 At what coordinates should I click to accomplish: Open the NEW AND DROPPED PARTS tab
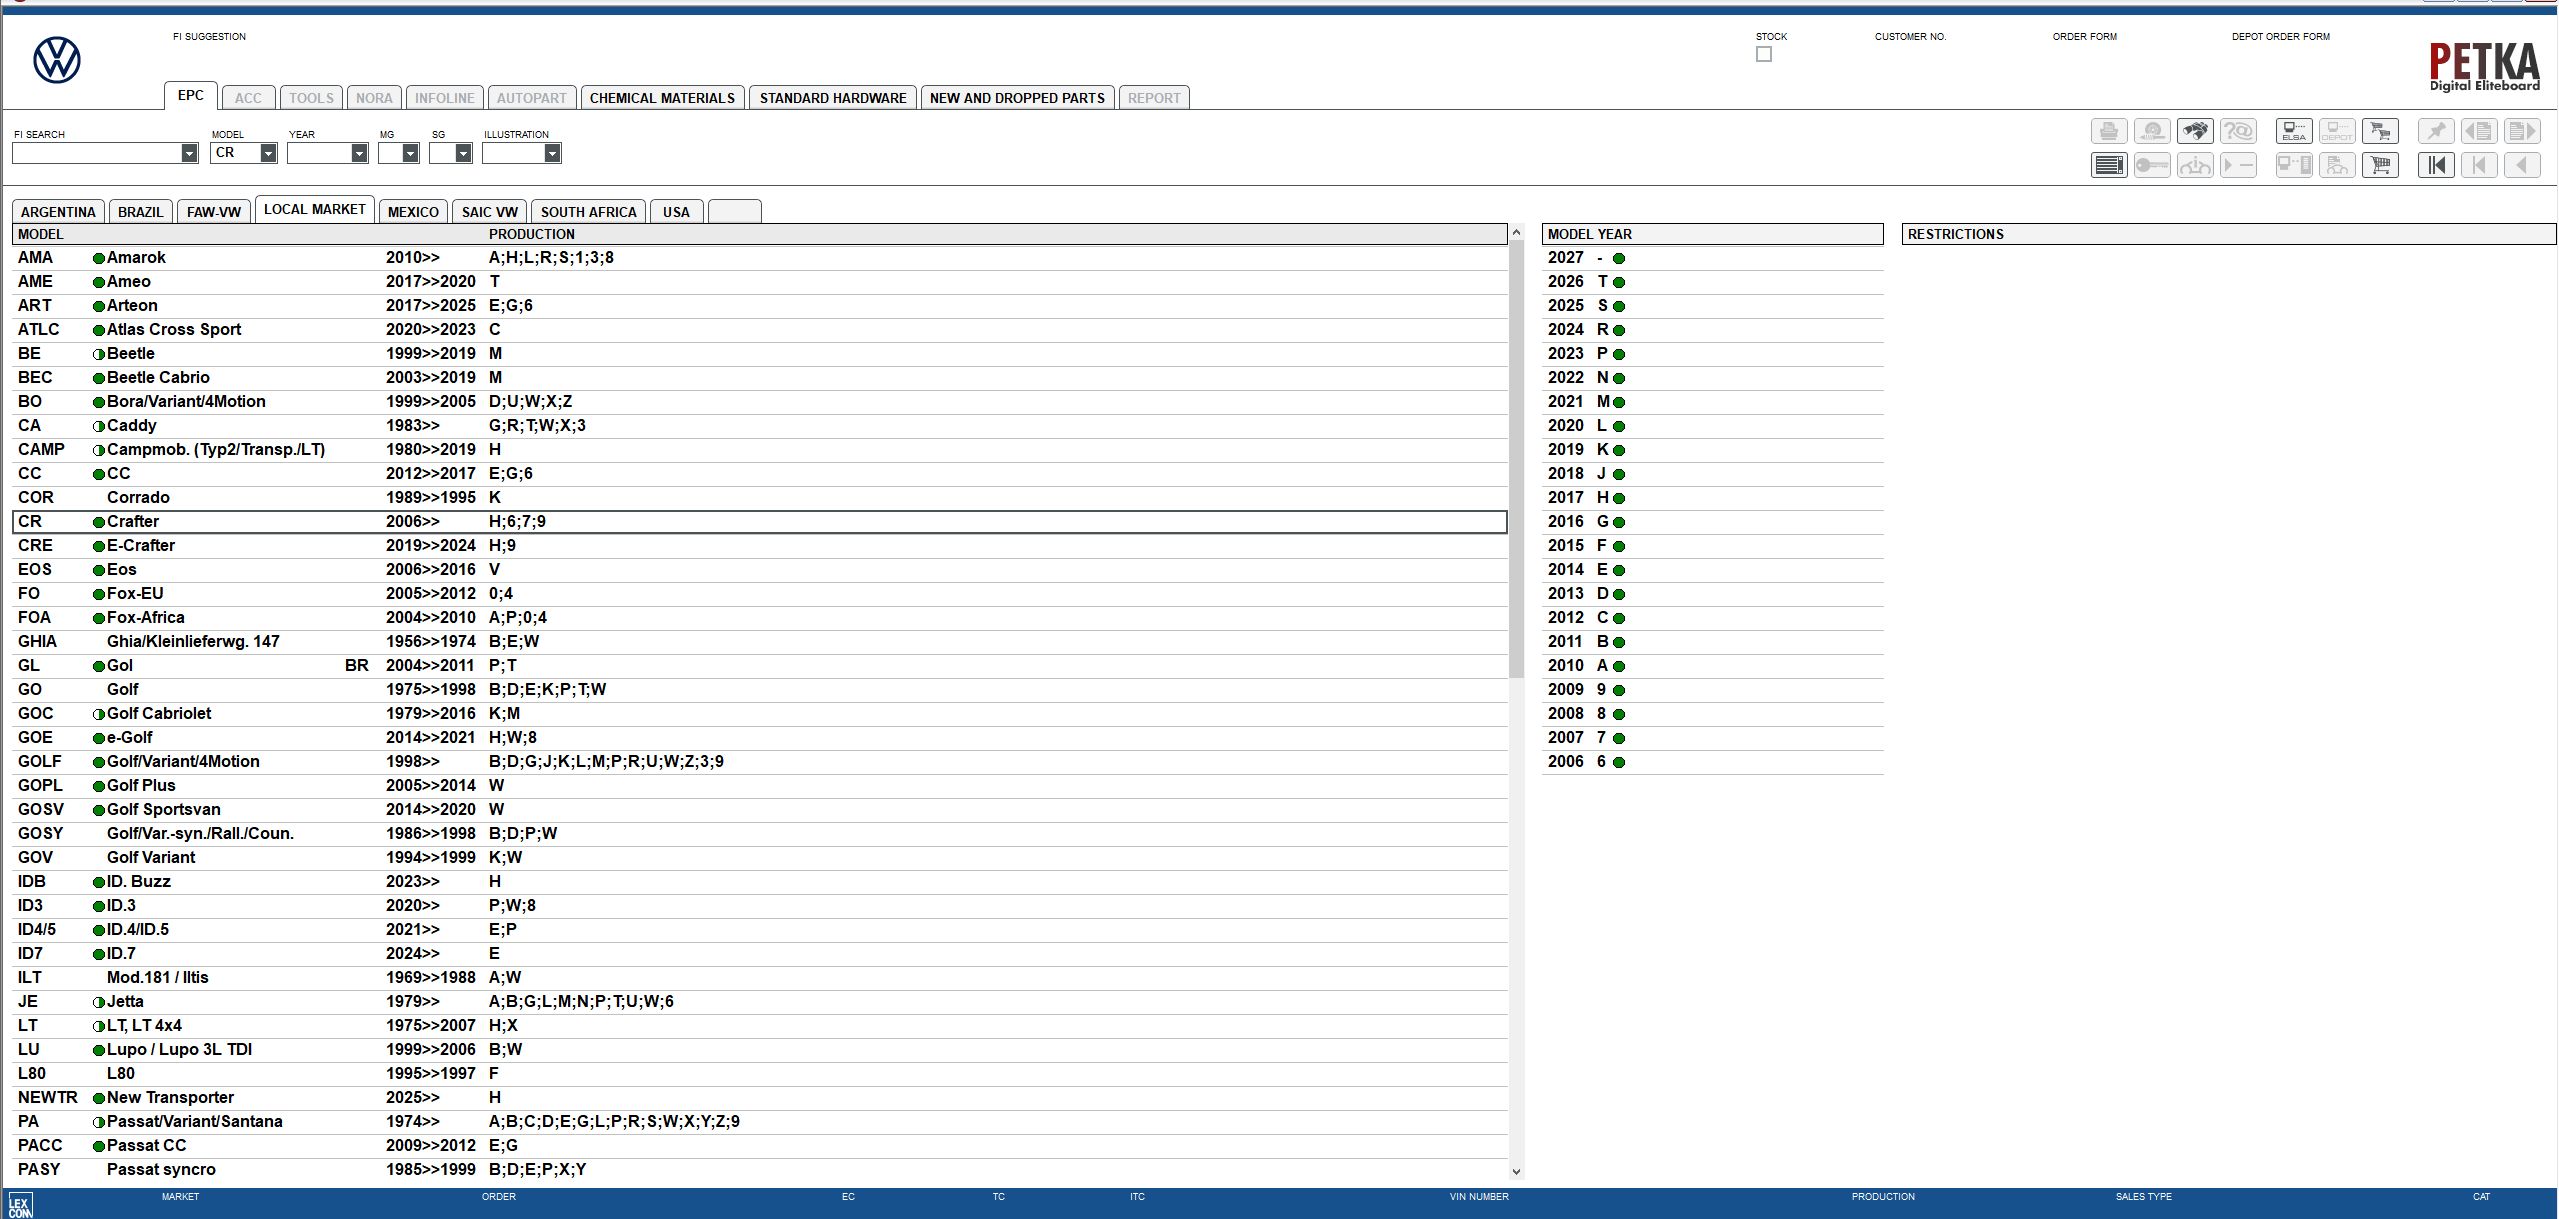1016,98
